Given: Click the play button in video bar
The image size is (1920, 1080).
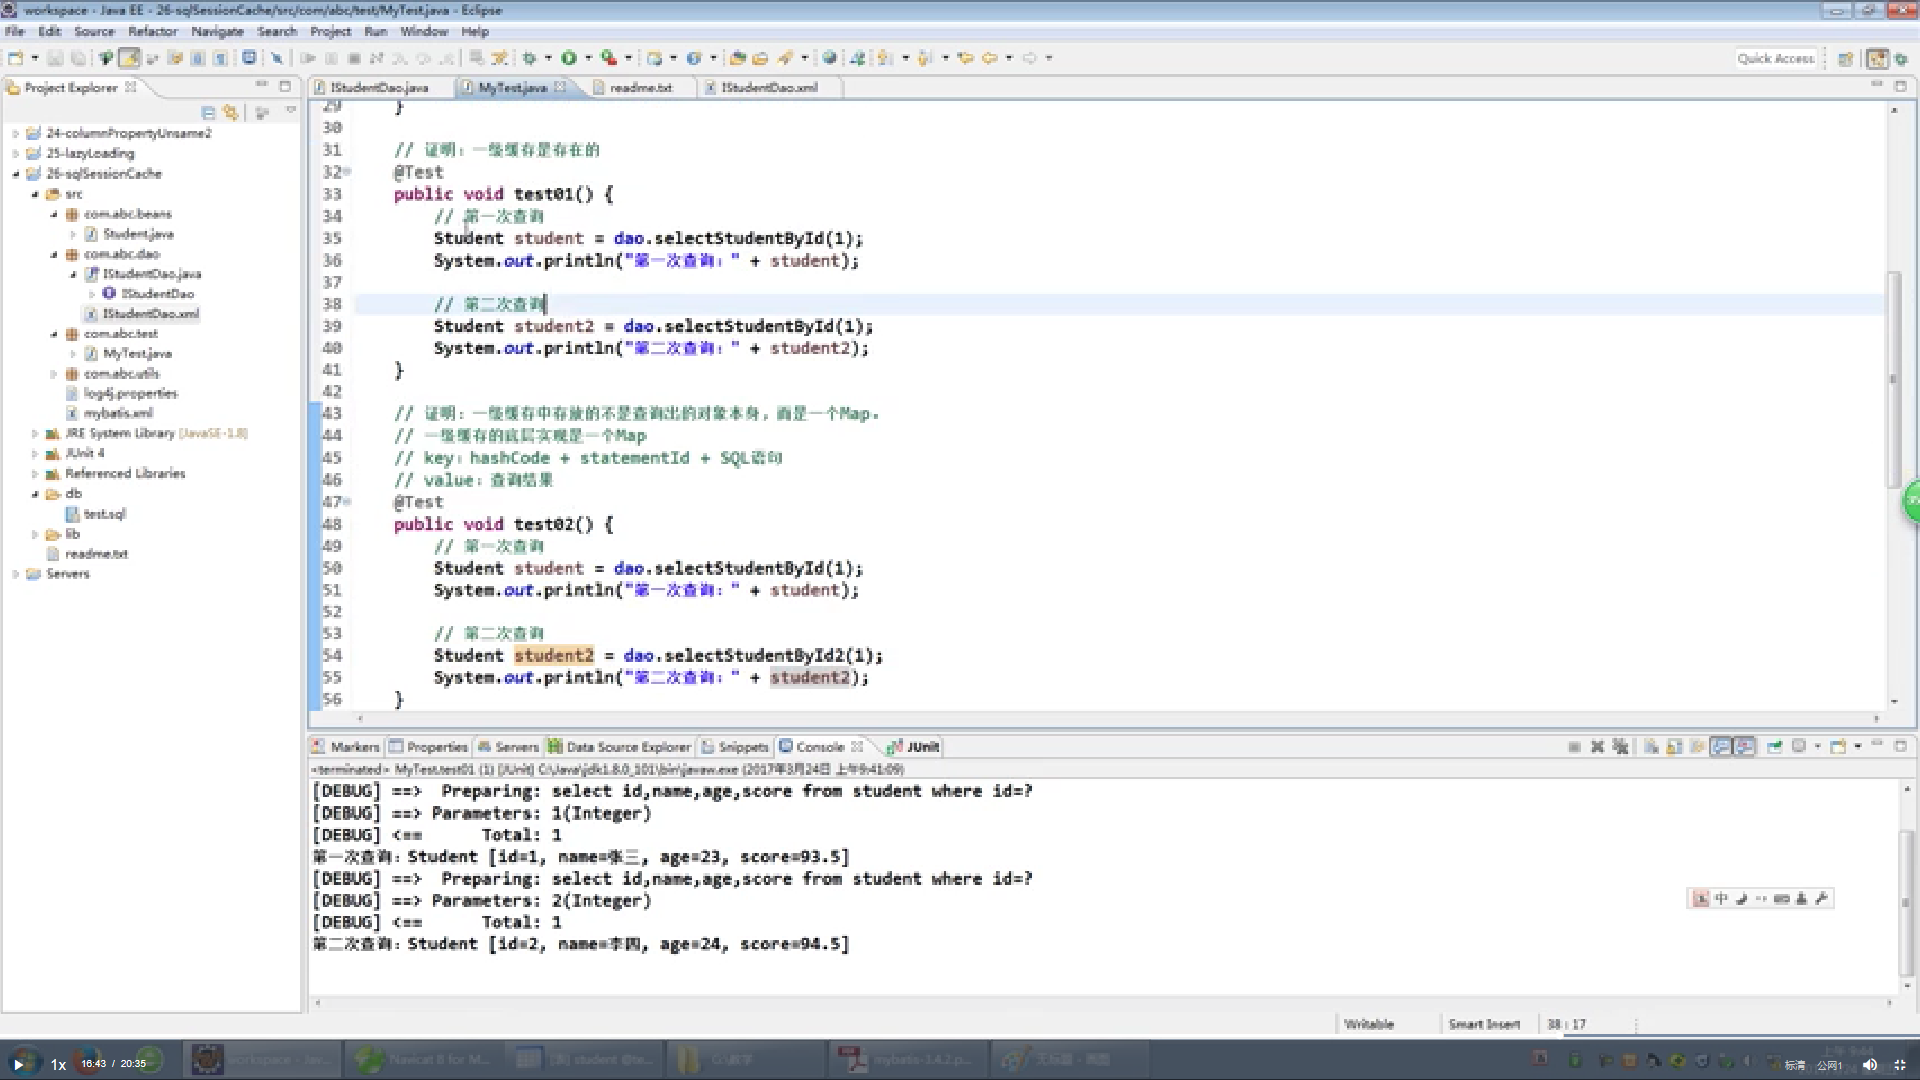Looking at the screenshot, I should tap(18, 1064).
